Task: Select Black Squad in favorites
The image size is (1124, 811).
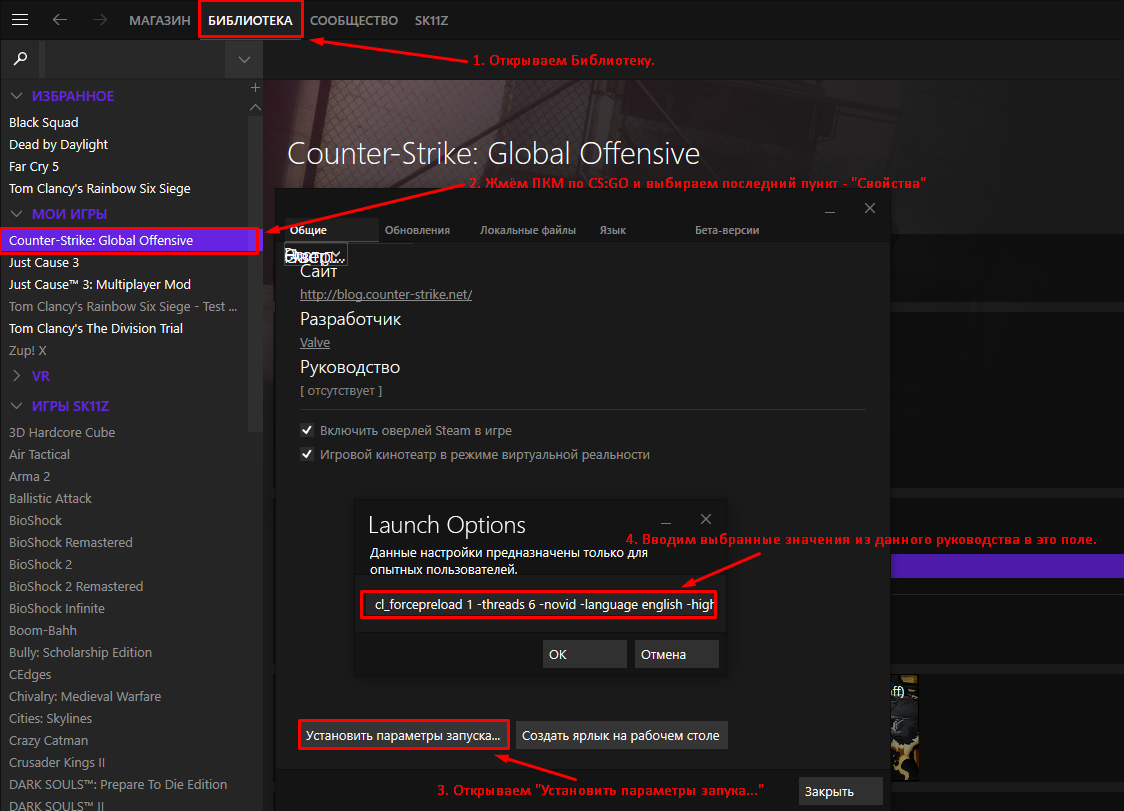Action: [x=44, y=123]
